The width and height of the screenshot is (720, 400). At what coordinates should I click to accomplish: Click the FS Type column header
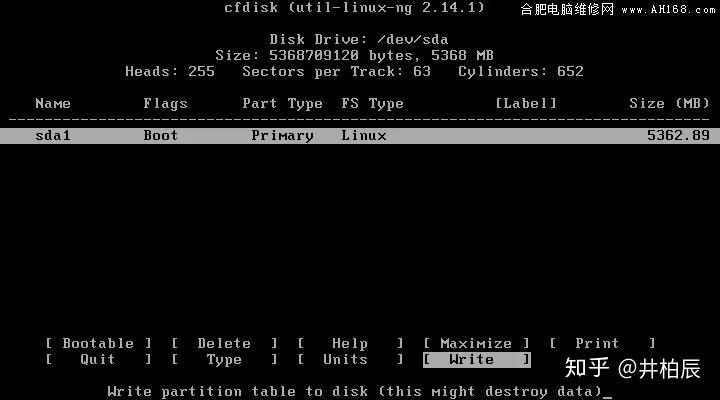coord(372,103)
